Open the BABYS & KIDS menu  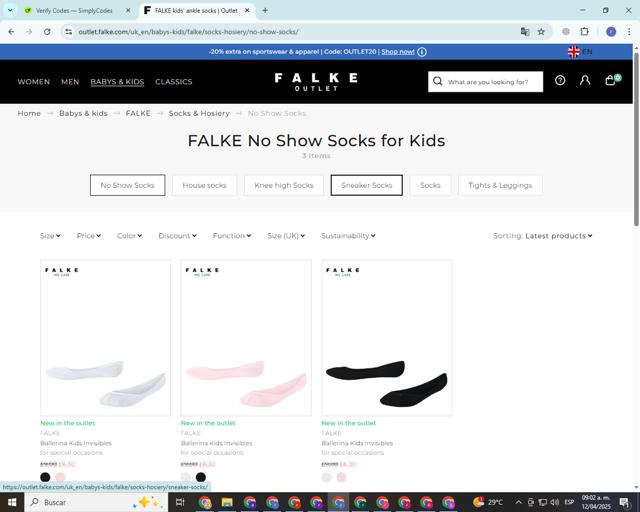coord(117,82)
